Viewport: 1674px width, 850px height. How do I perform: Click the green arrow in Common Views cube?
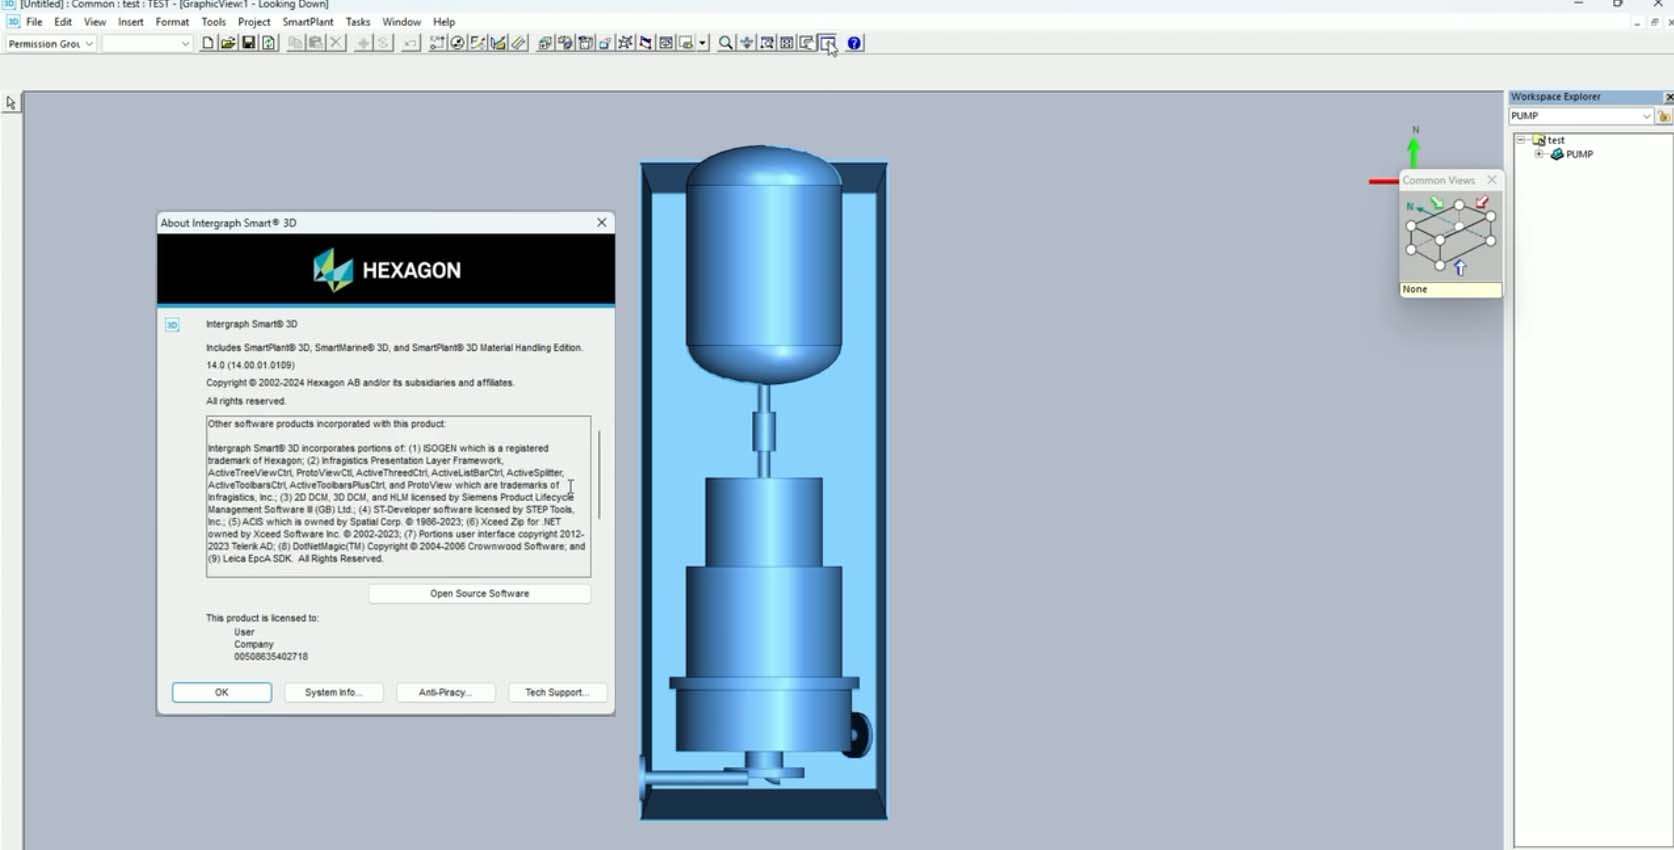point(1436,203)
